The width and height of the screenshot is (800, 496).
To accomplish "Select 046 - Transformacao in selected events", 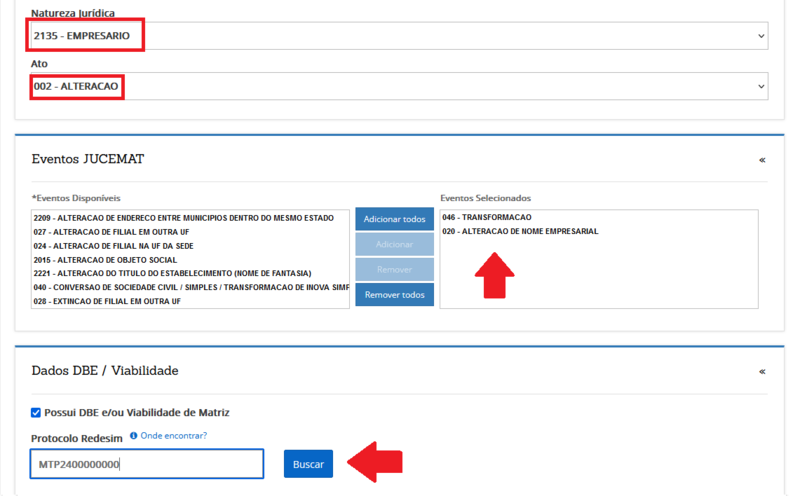I will tap(486, 217).
